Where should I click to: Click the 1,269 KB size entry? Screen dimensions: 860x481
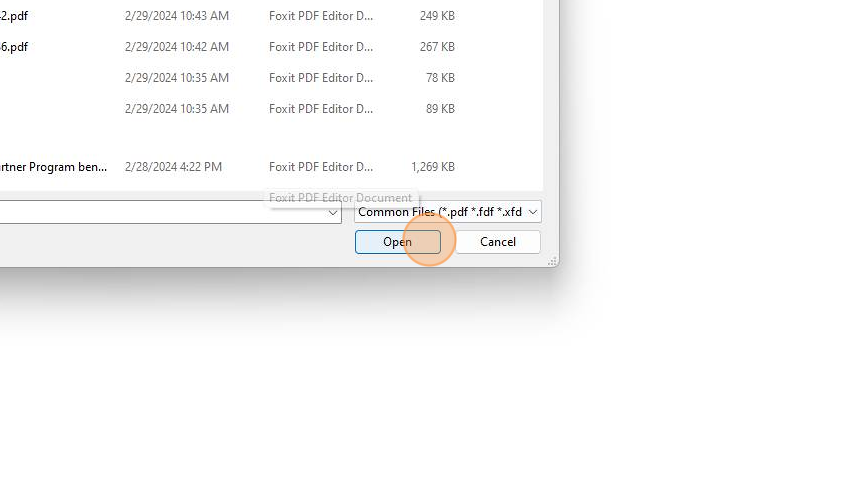(433, 167)
